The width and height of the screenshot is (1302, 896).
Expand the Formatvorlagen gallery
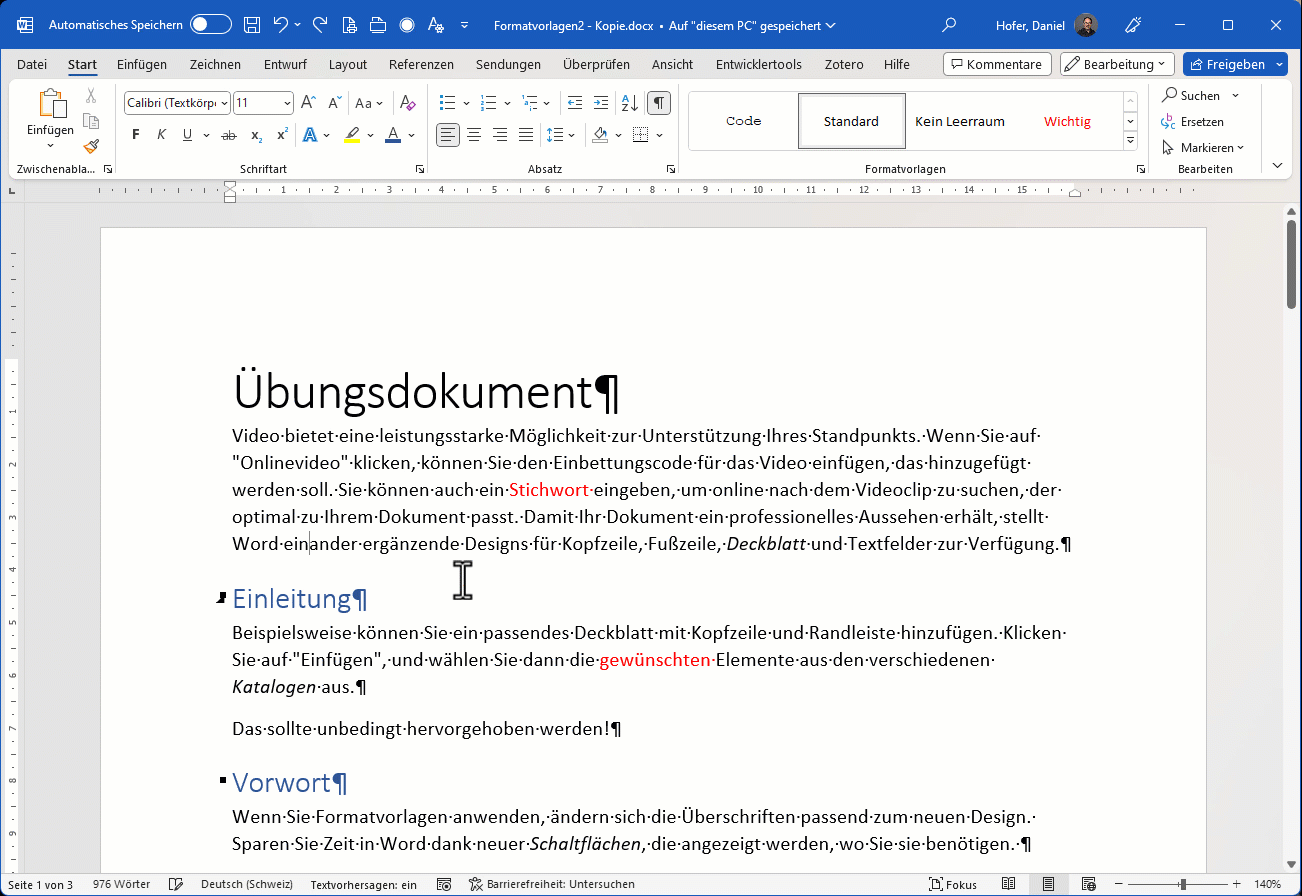(1131, 141)
